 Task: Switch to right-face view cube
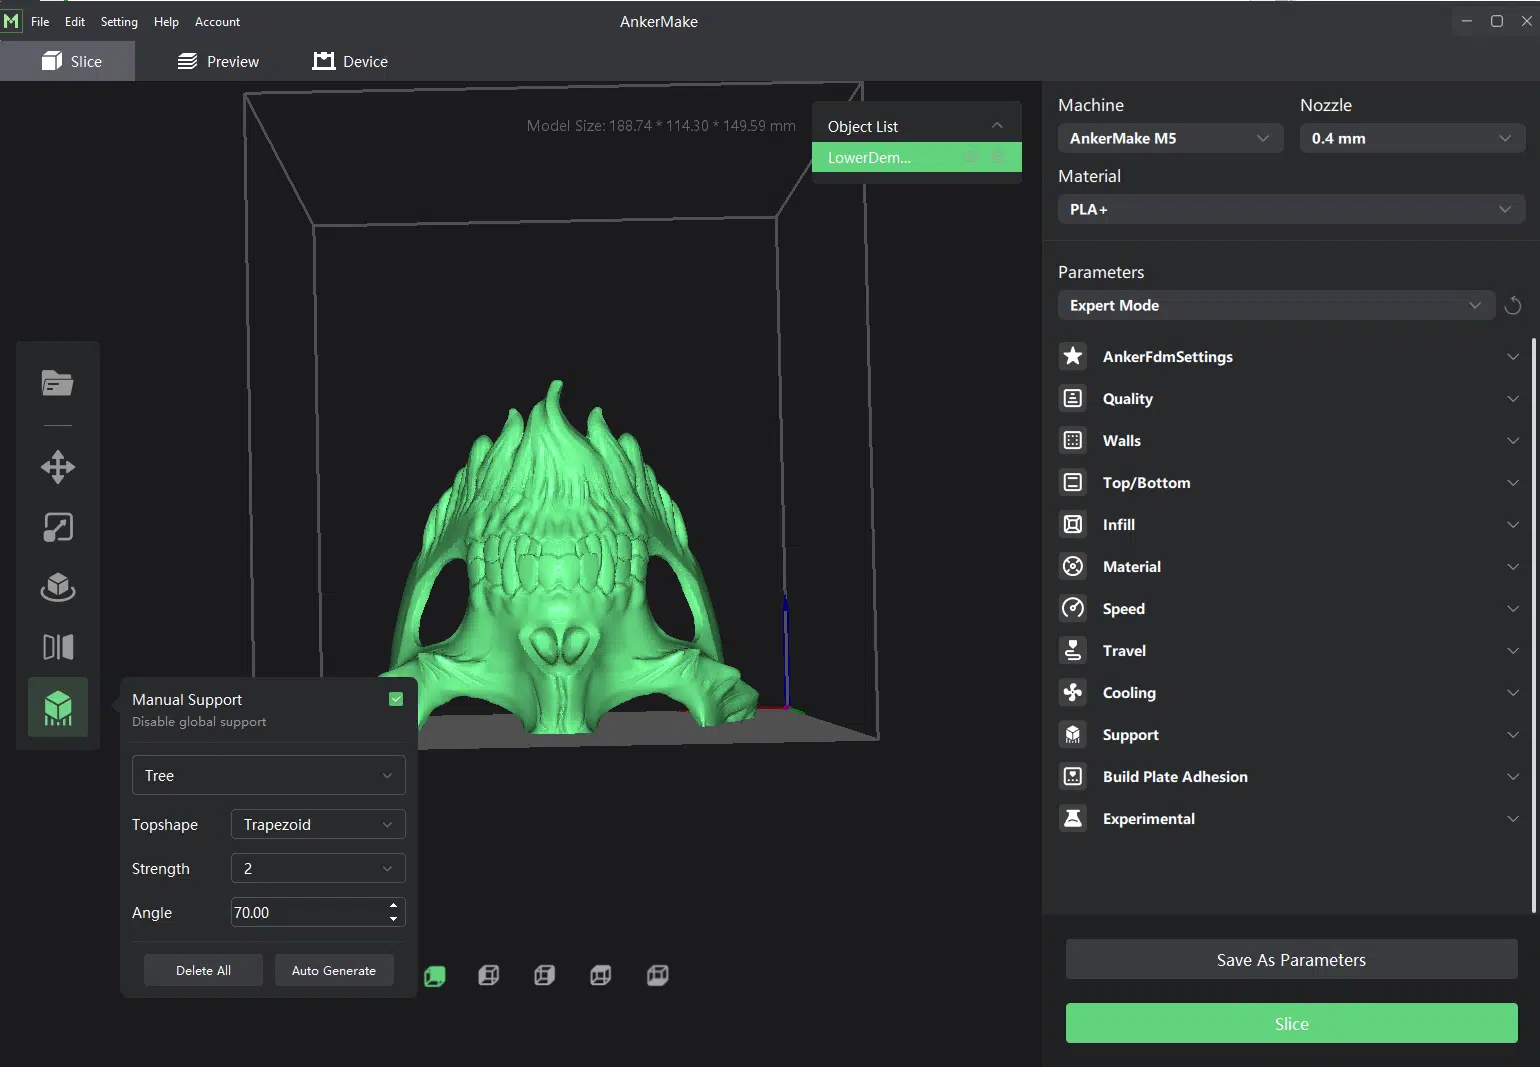545,975
